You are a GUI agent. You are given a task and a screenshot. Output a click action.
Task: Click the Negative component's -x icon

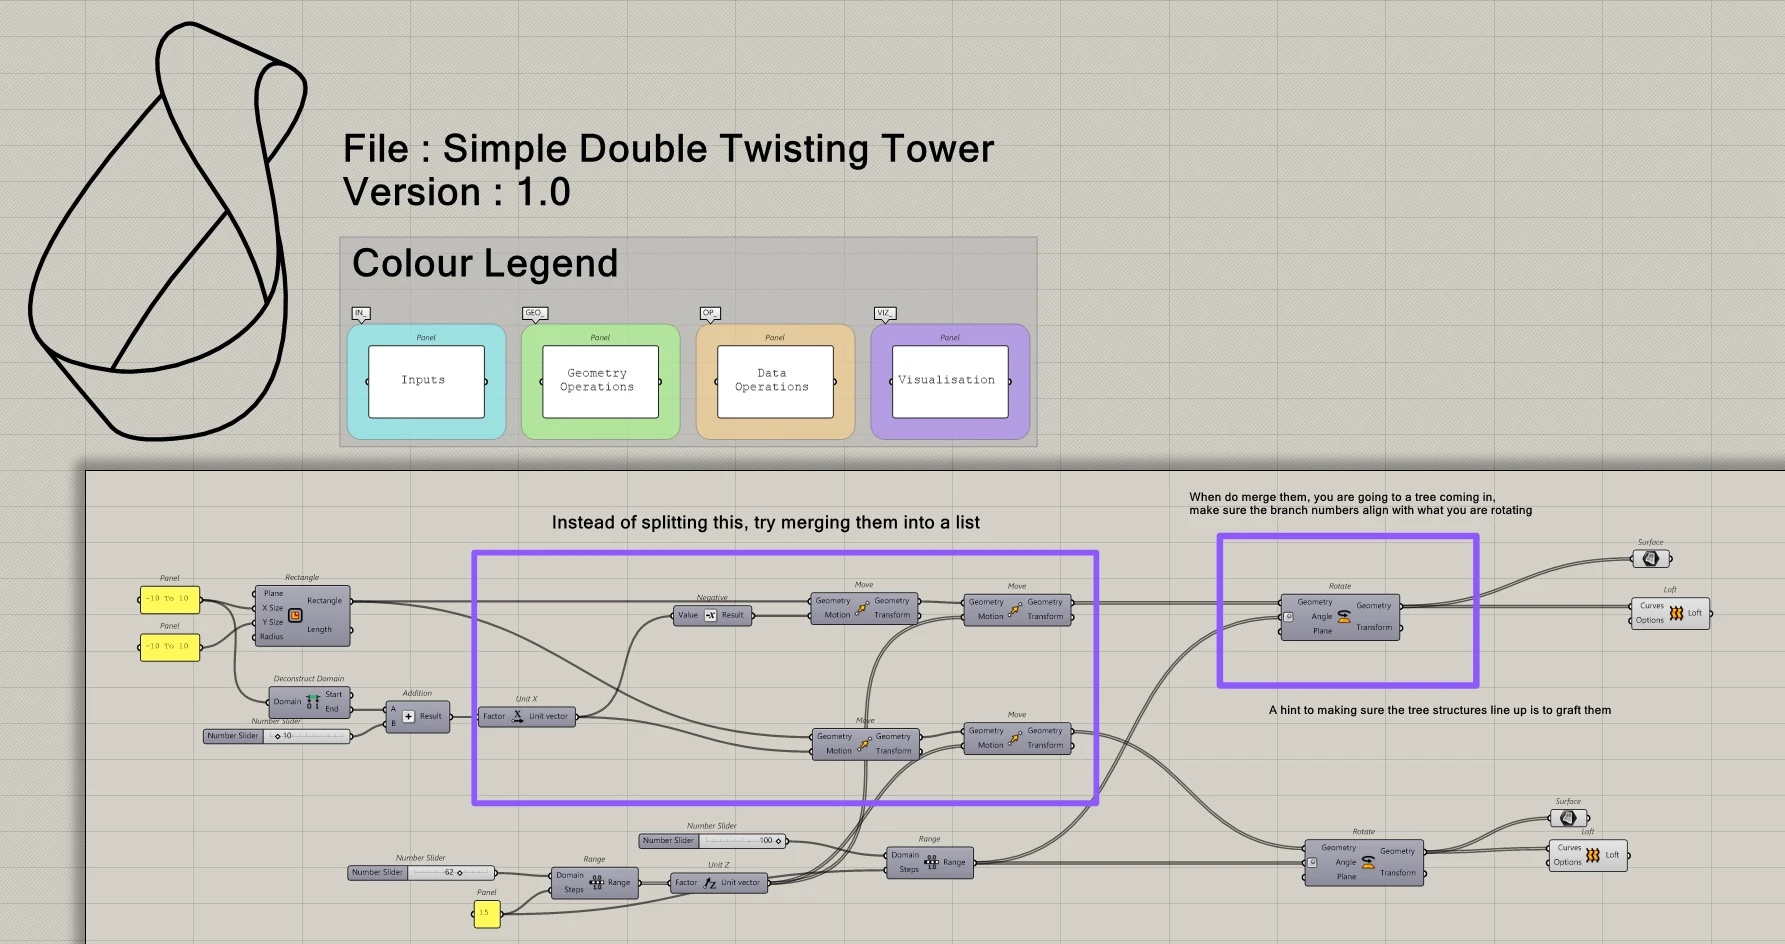click(710, 615)
